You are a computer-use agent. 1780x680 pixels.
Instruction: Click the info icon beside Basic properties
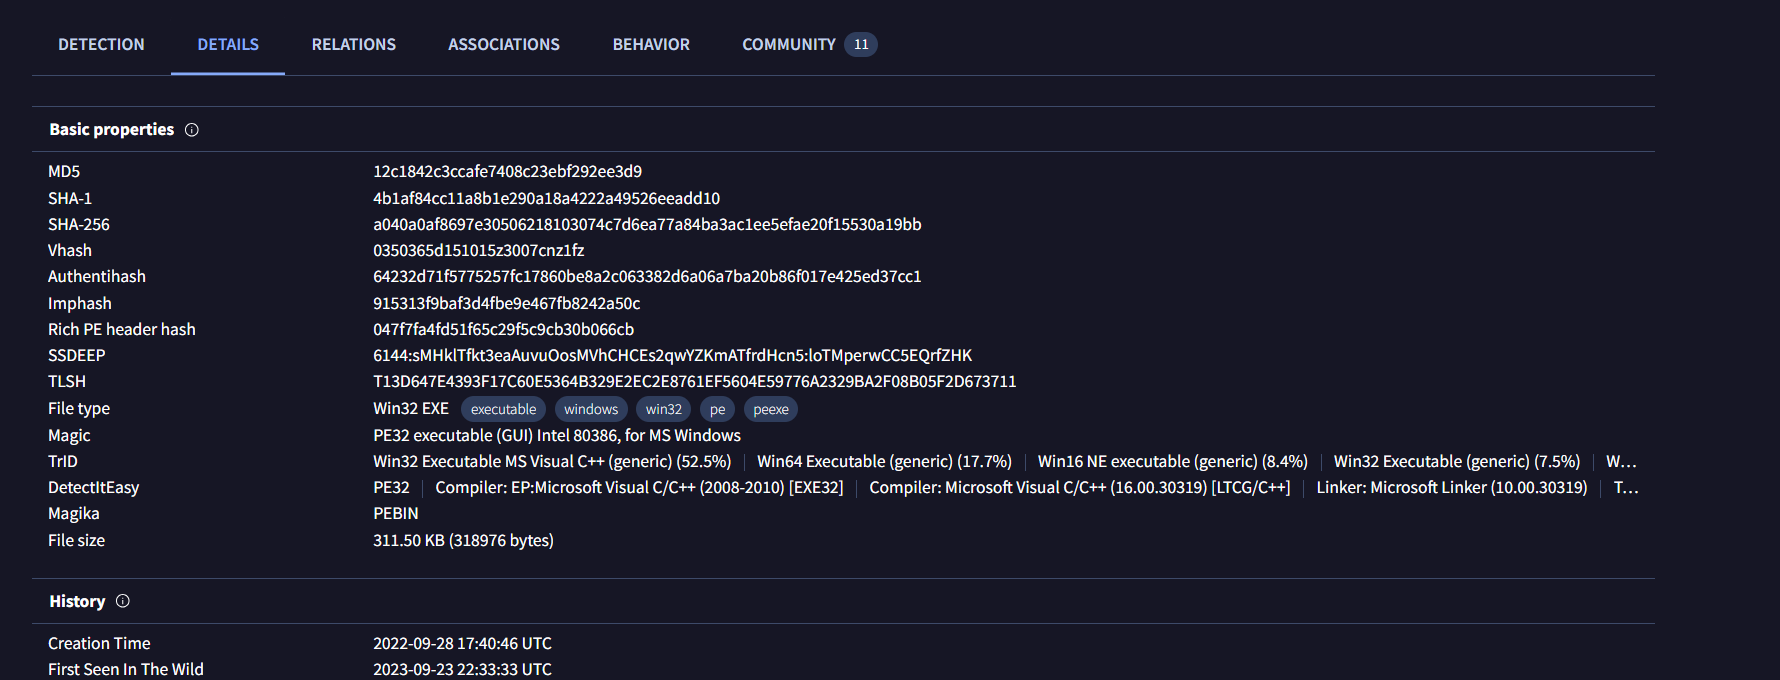(192, 130)
